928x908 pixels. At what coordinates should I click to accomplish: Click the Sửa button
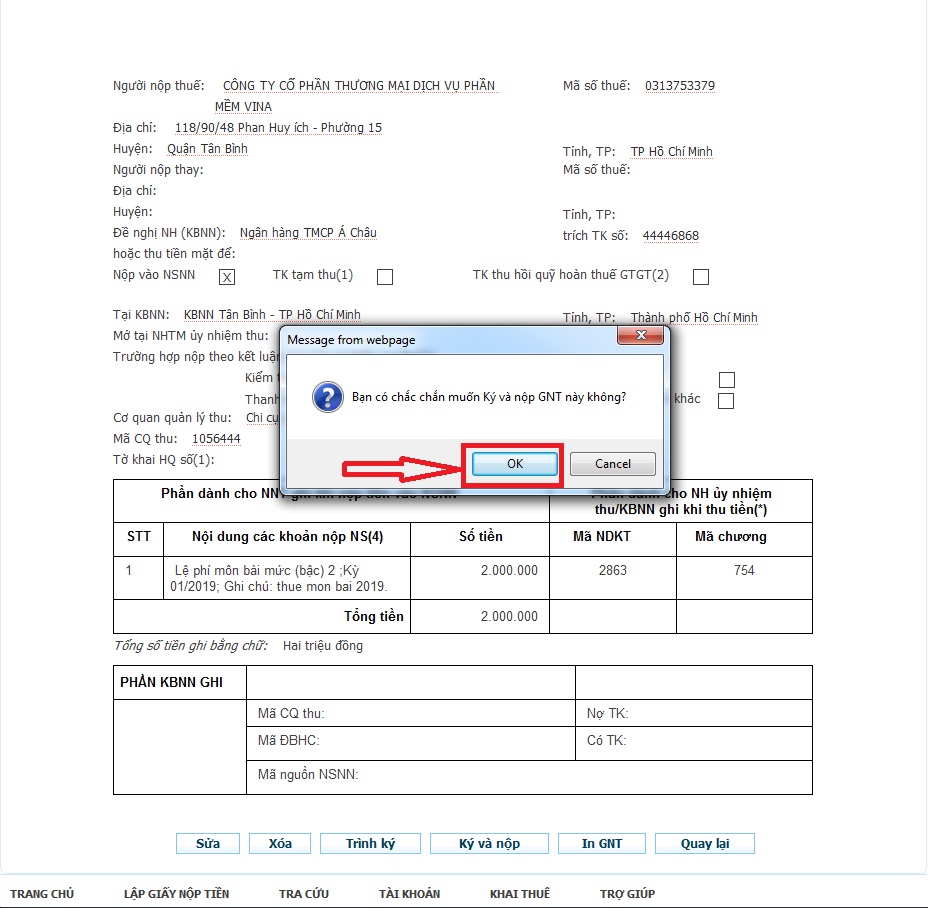pos(208,843)
